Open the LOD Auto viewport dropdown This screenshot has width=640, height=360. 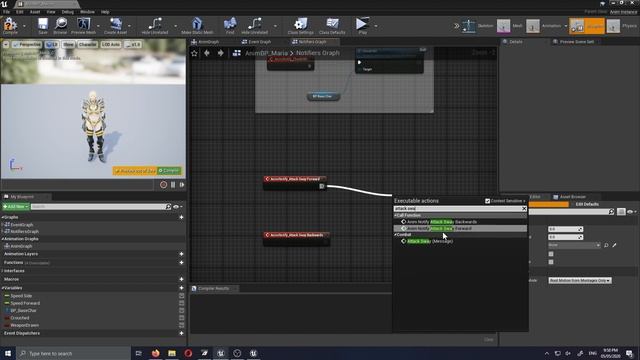click(x=111, y=44)
